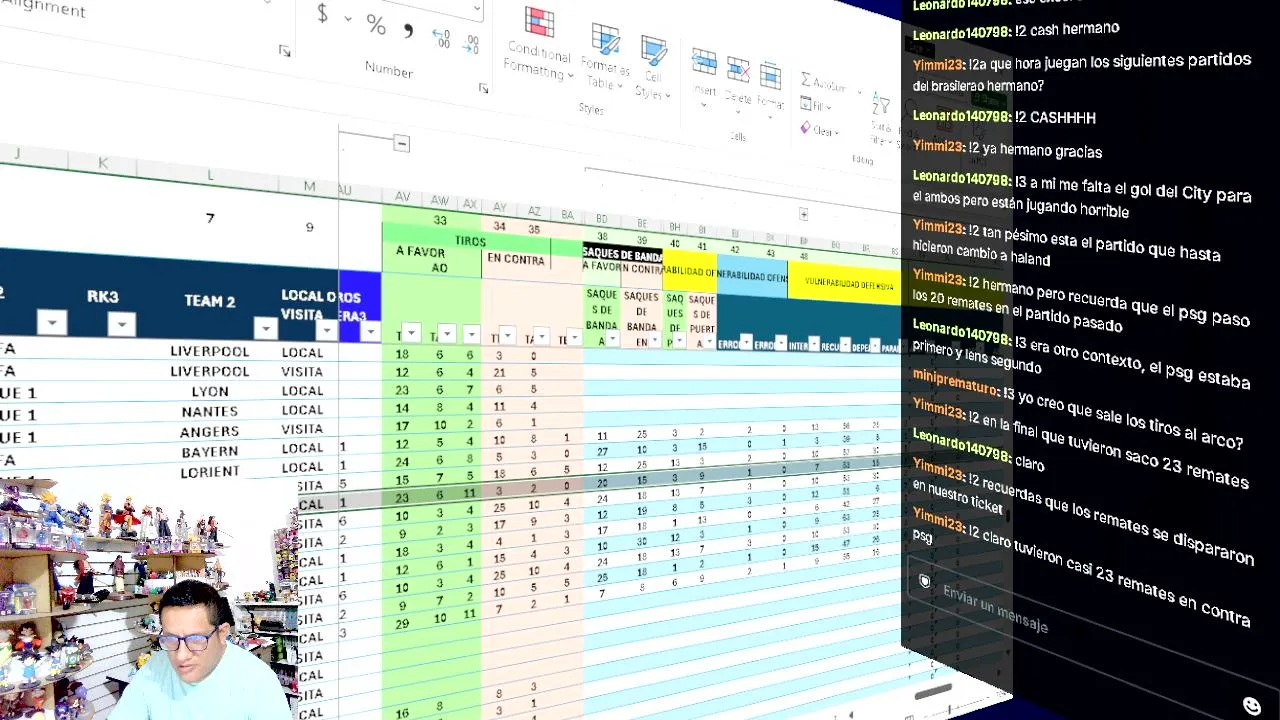Click the Decrease Decimal icon
Viewport: 1280px width, 720px height.
pyautogui.click(x=471, y=44)
